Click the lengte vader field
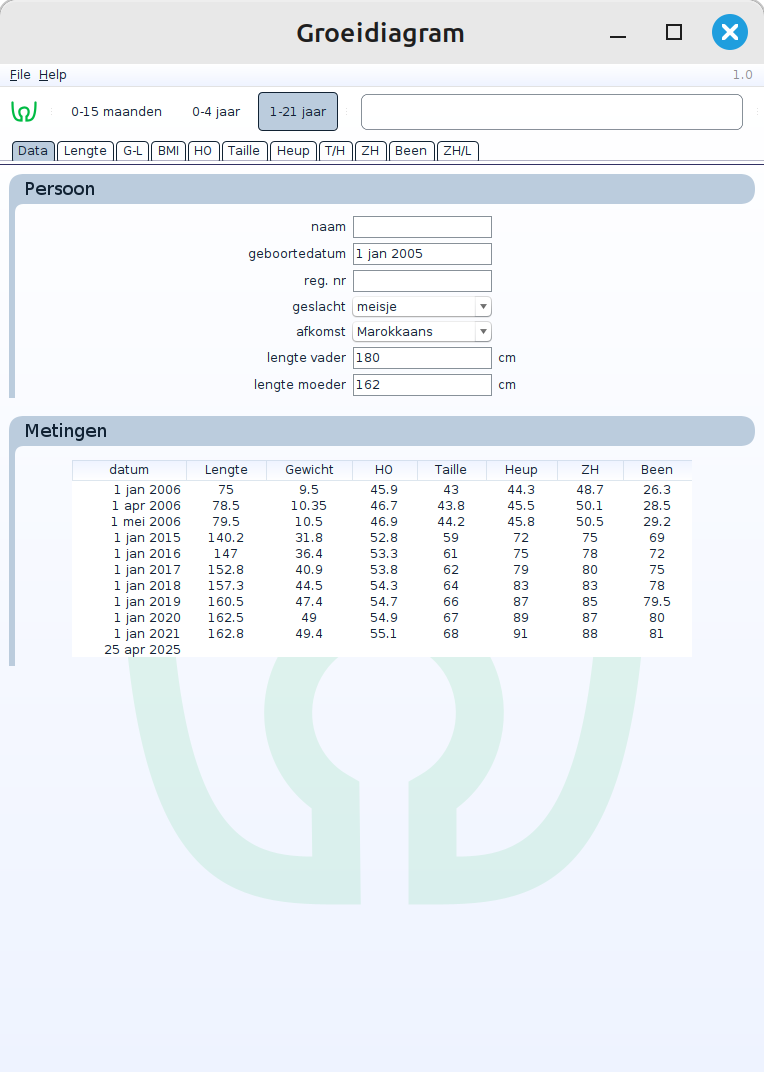The image size is (764, 1072). click(x=422, y=358)
